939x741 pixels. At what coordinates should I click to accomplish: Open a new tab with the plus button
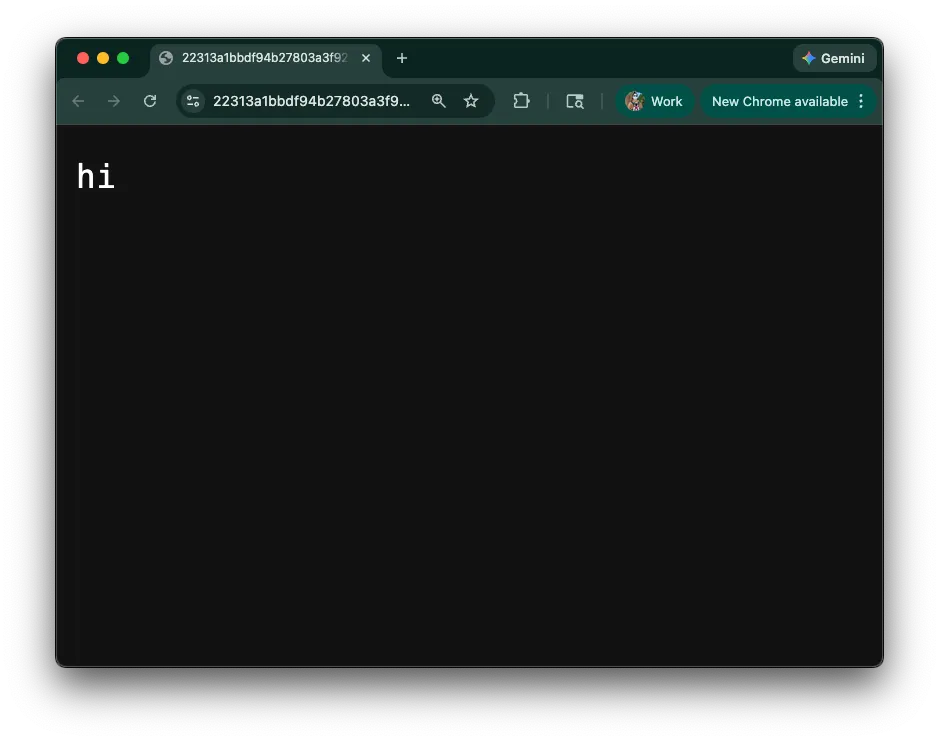(402, 59)
